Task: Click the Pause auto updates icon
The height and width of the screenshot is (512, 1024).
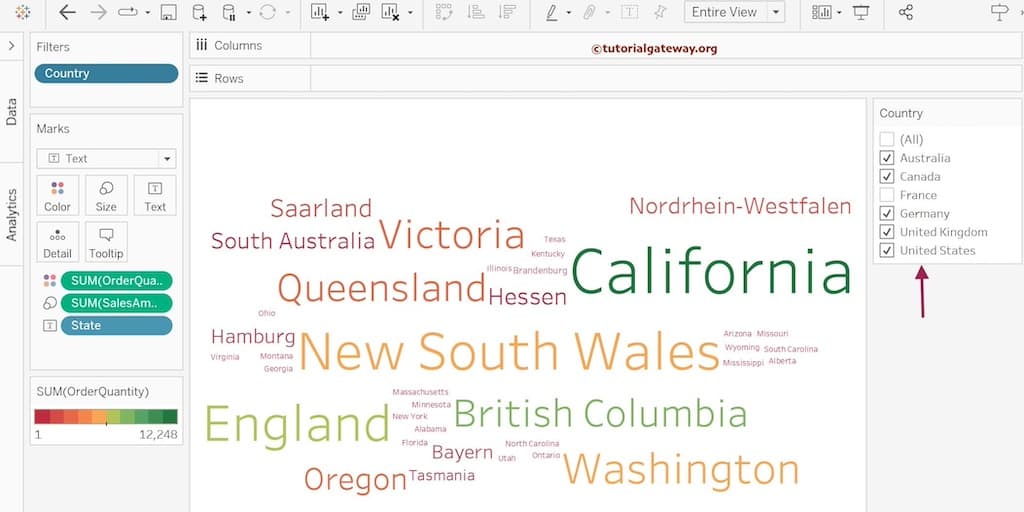Action: click(229, 12)
